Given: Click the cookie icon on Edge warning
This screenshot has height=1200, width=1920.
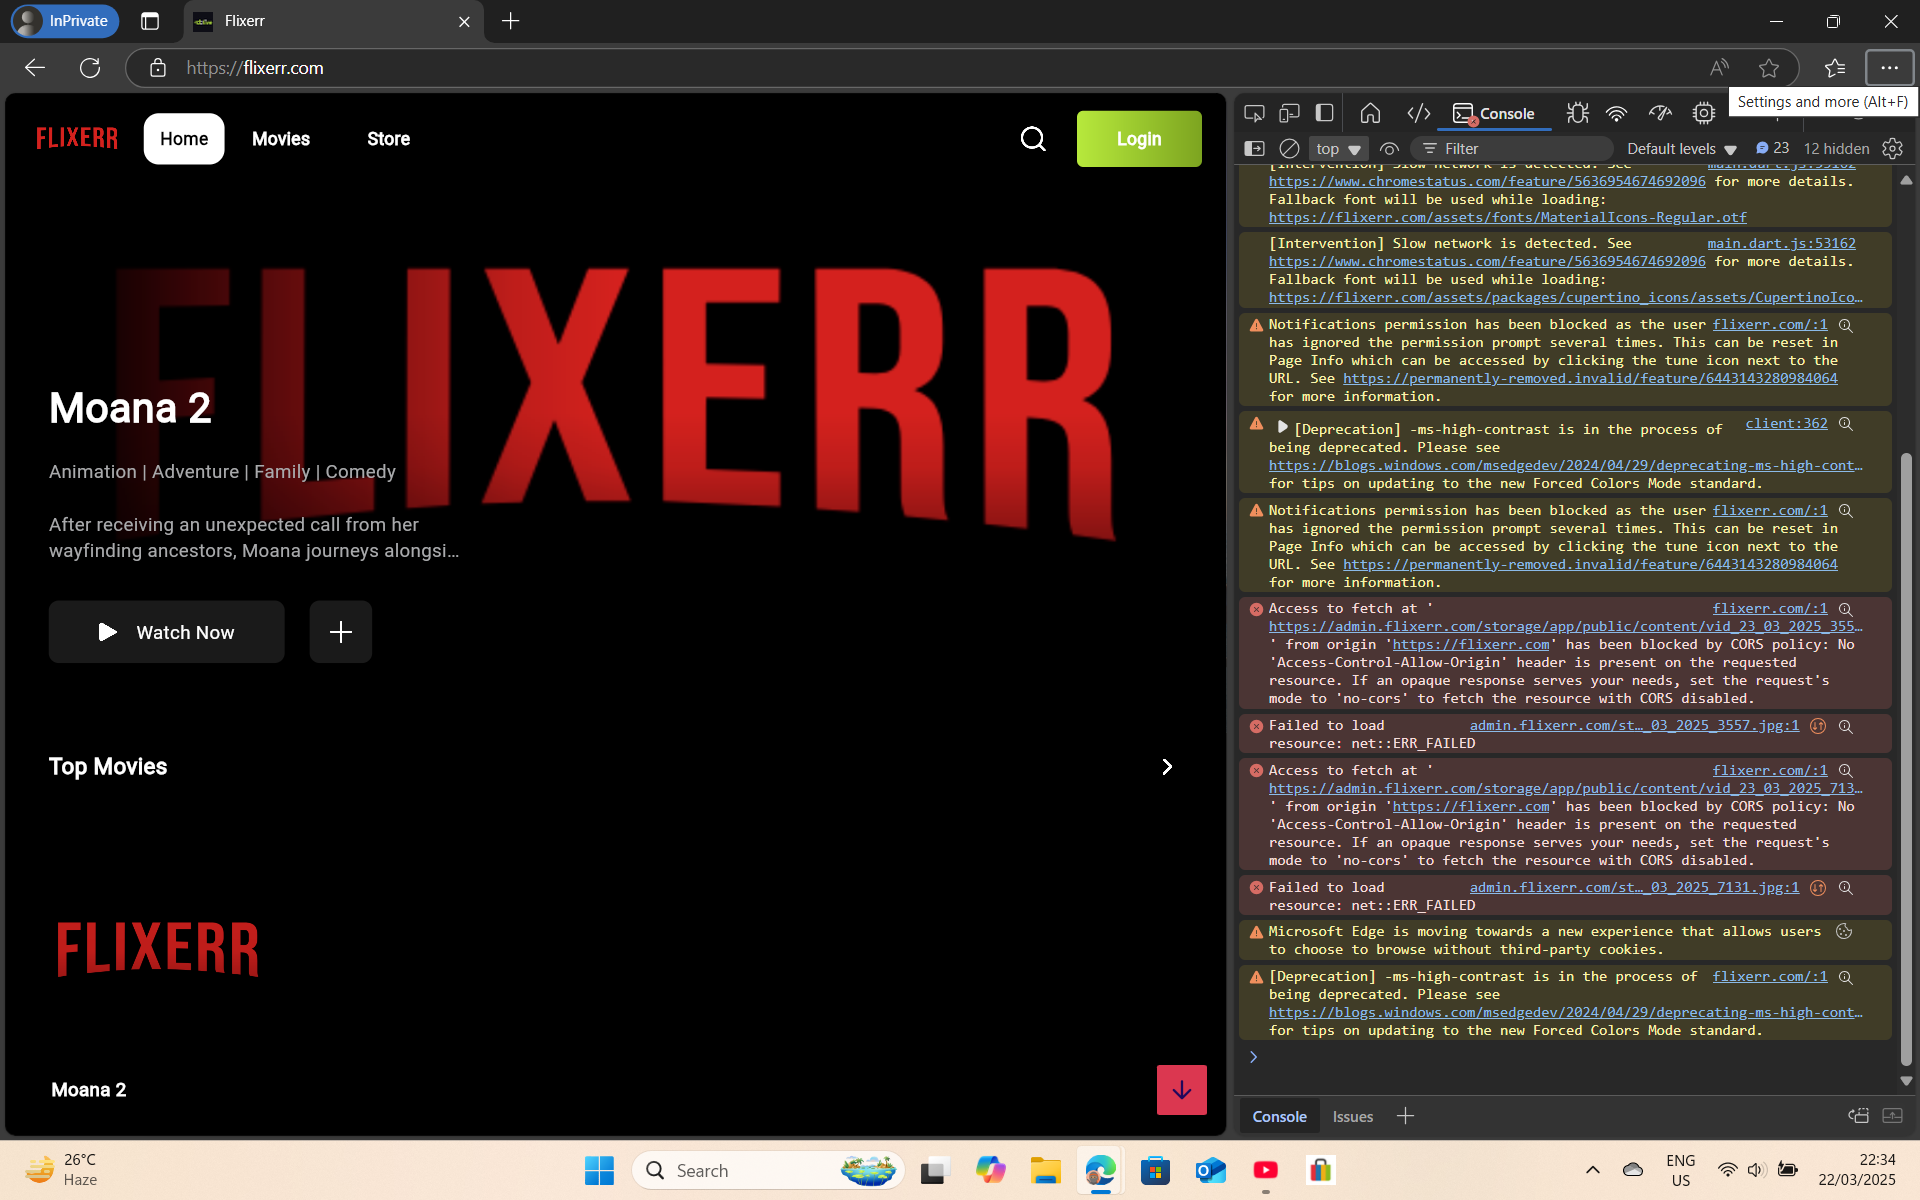Looking at the screenshot, I should (x=1844, y=931).
